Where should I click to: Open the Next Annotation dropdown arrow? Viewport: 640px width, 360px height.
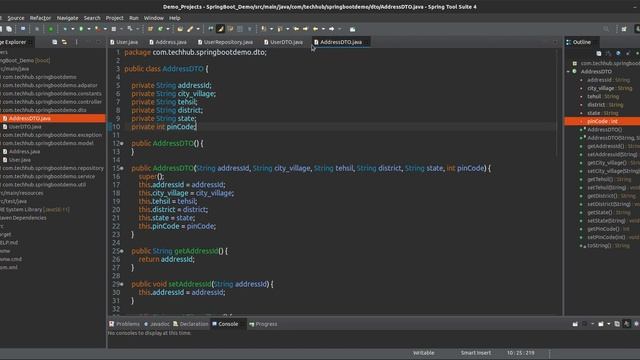pyautogui.click(x=271, y=29)
